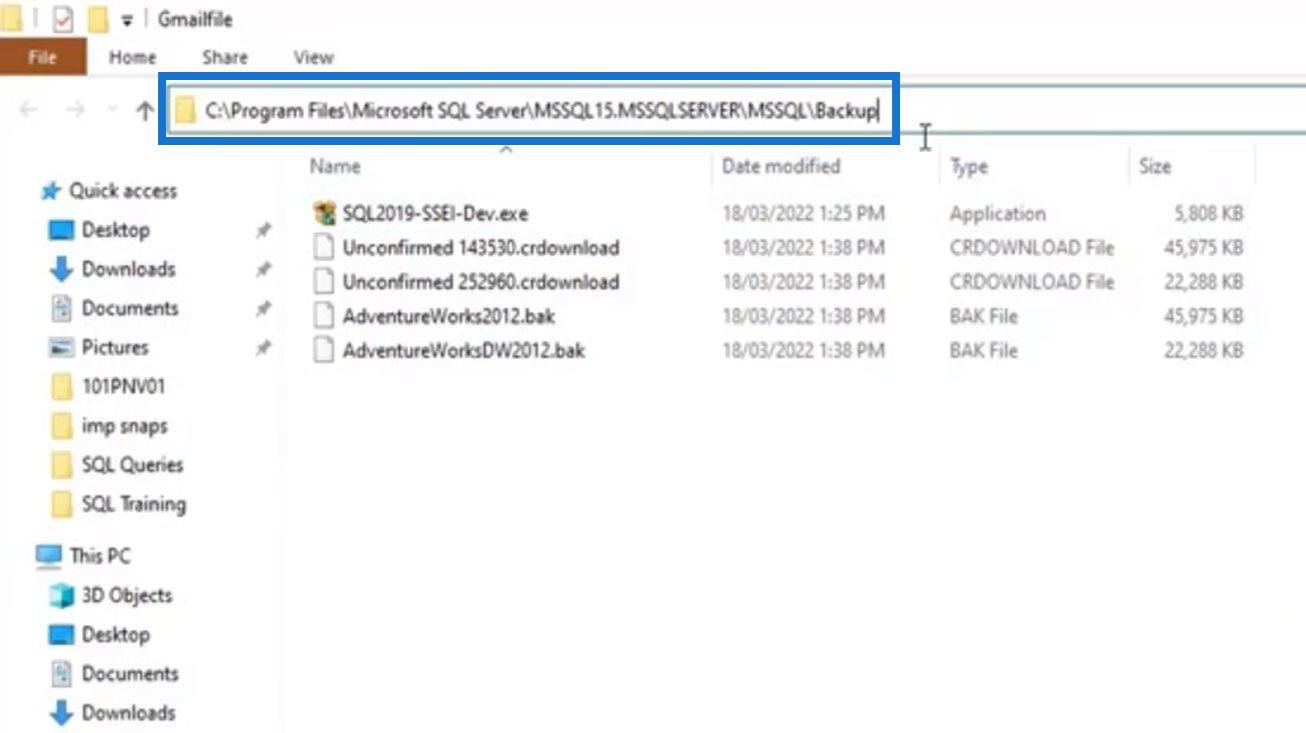Open Quick access in the navigation pane
The height and width of the screenshot is (733, 1306).
[110, 190]
